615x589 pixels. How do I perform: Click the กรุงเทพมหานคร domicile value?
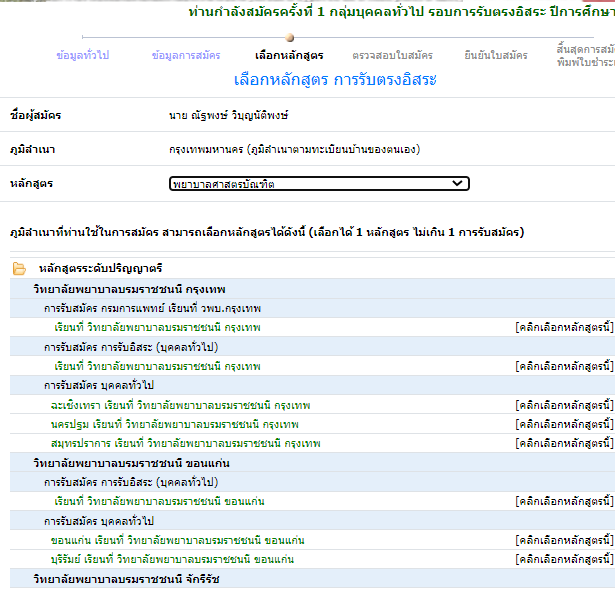295,149
